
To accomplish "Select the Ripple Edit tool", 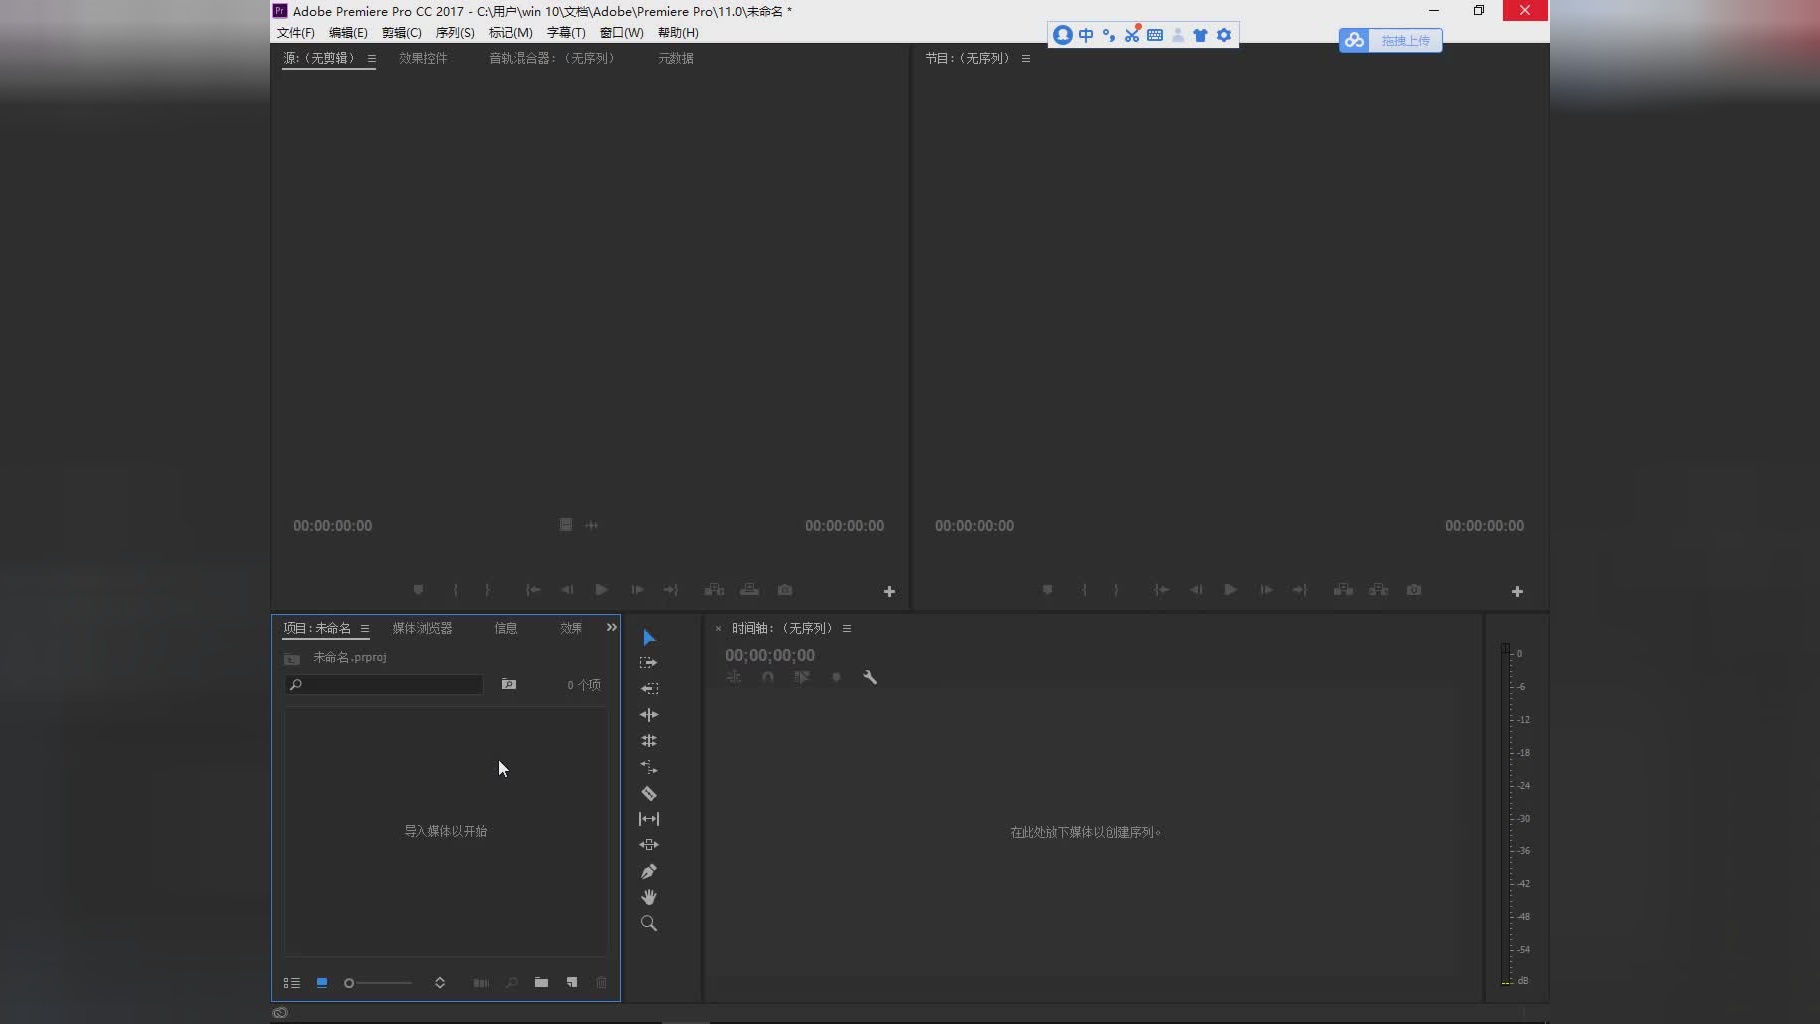I will [x=649, y=715].
